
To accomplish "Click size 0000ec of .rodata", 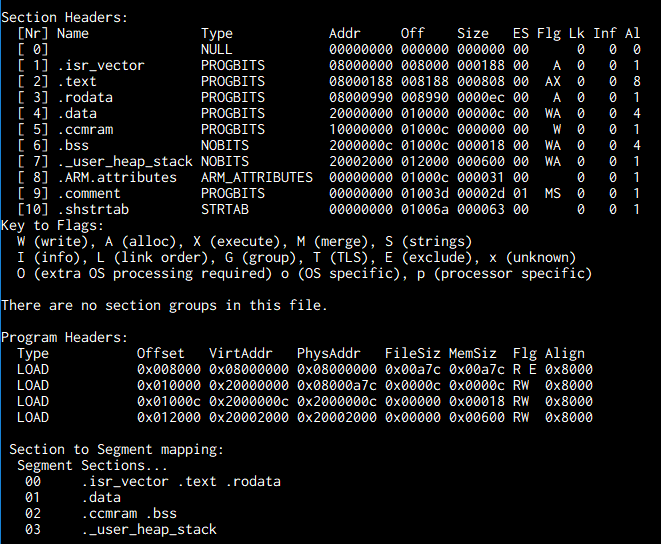I will (x=481, y=97).
